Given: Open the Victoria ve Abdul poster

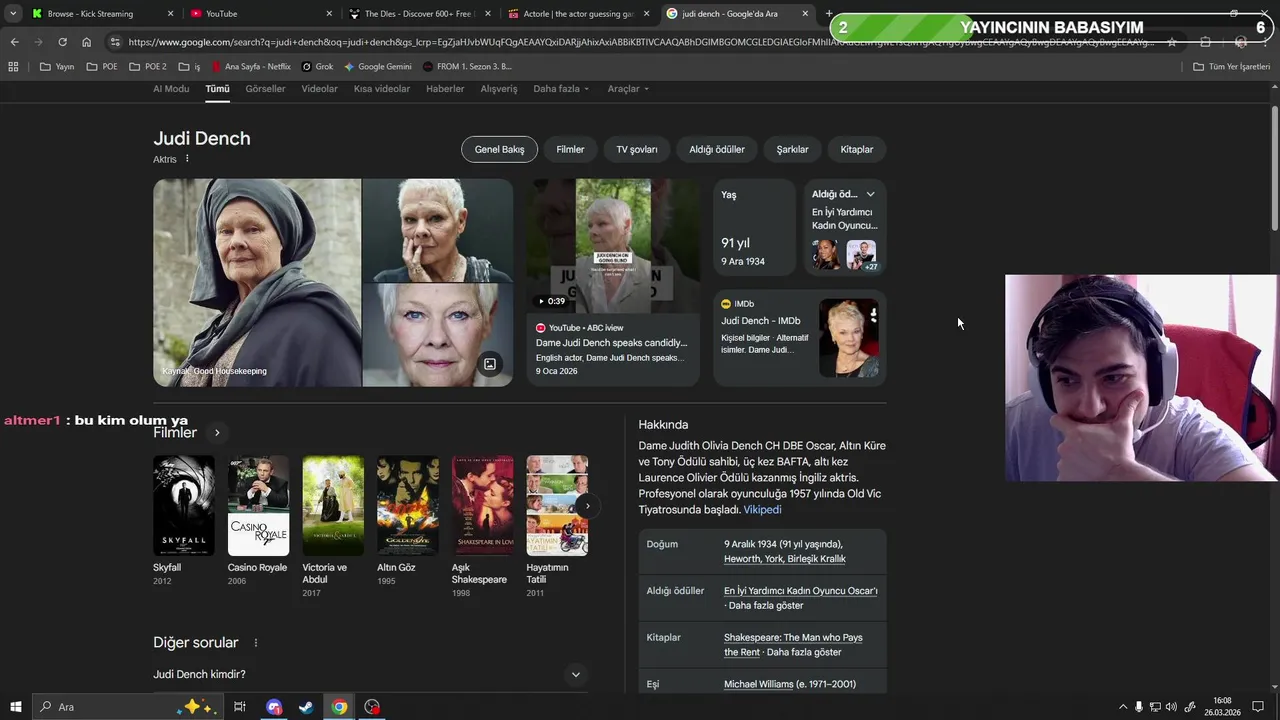Looking at the screenshot, I should (x=333, y=506).
